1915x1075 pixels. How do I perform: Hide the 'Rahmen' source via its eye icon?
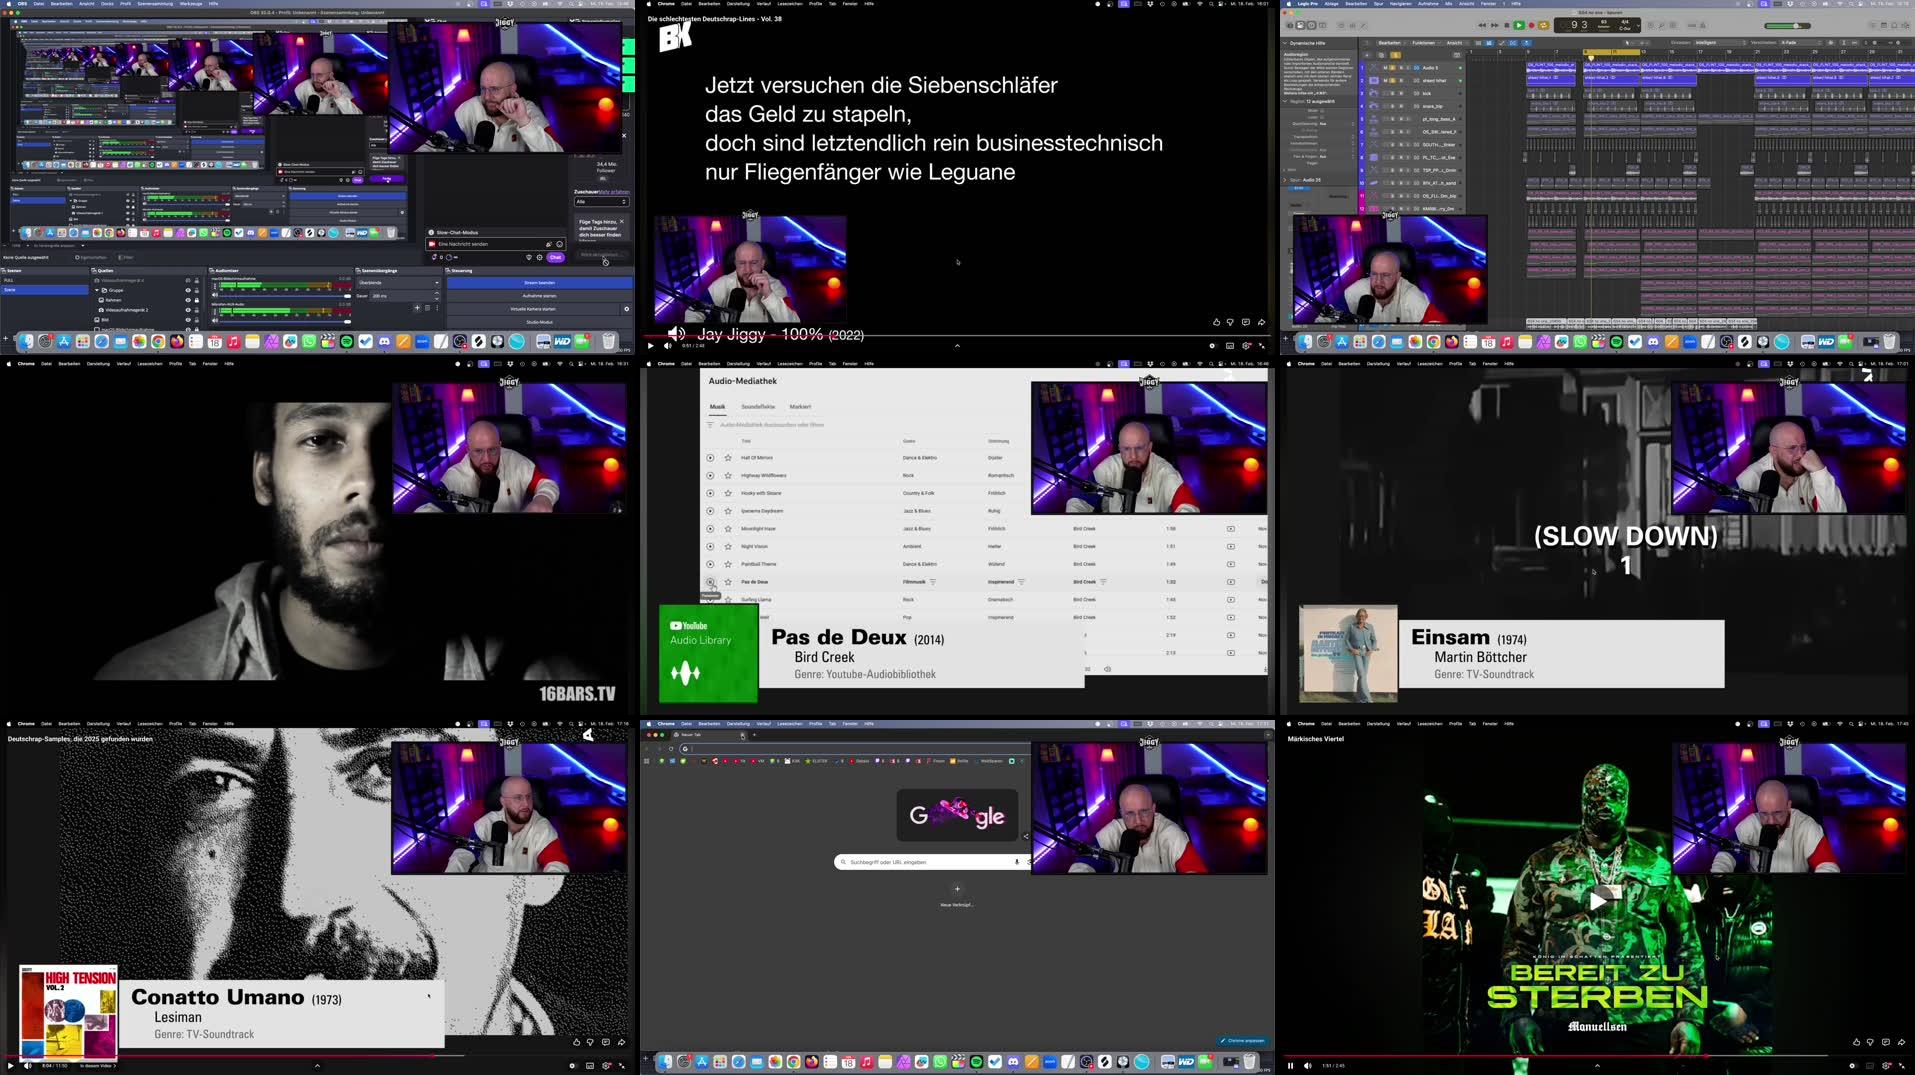[188, 300]
